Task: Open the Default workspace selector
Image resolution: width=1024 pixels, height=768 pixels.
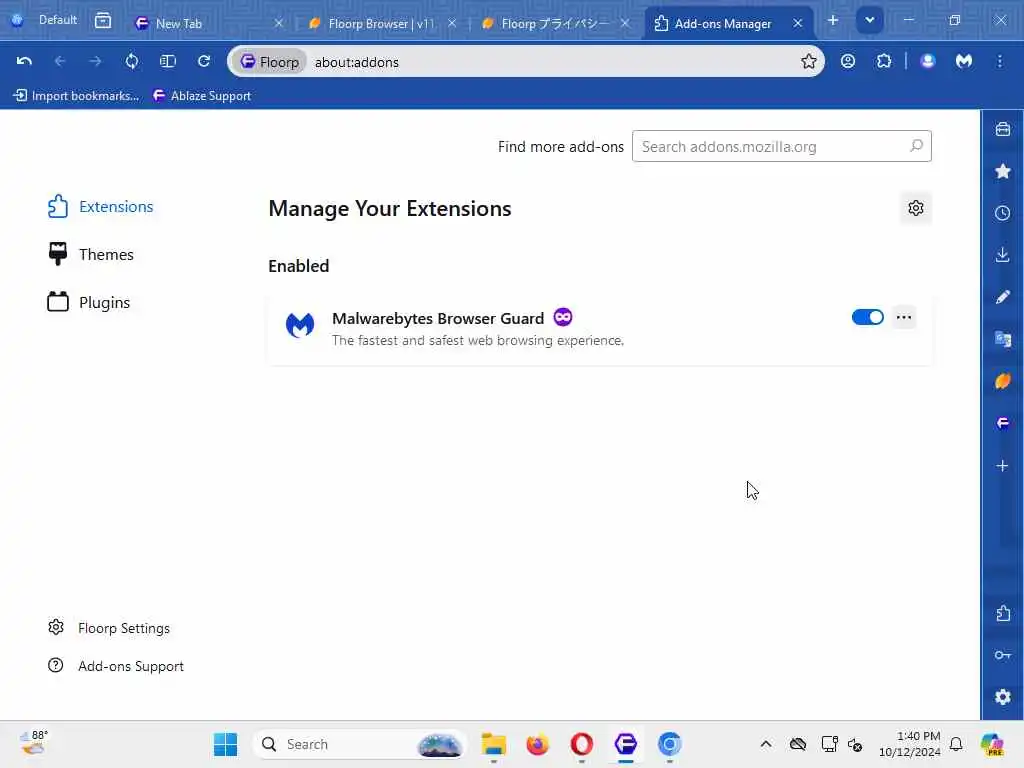Action: (44, 20)
